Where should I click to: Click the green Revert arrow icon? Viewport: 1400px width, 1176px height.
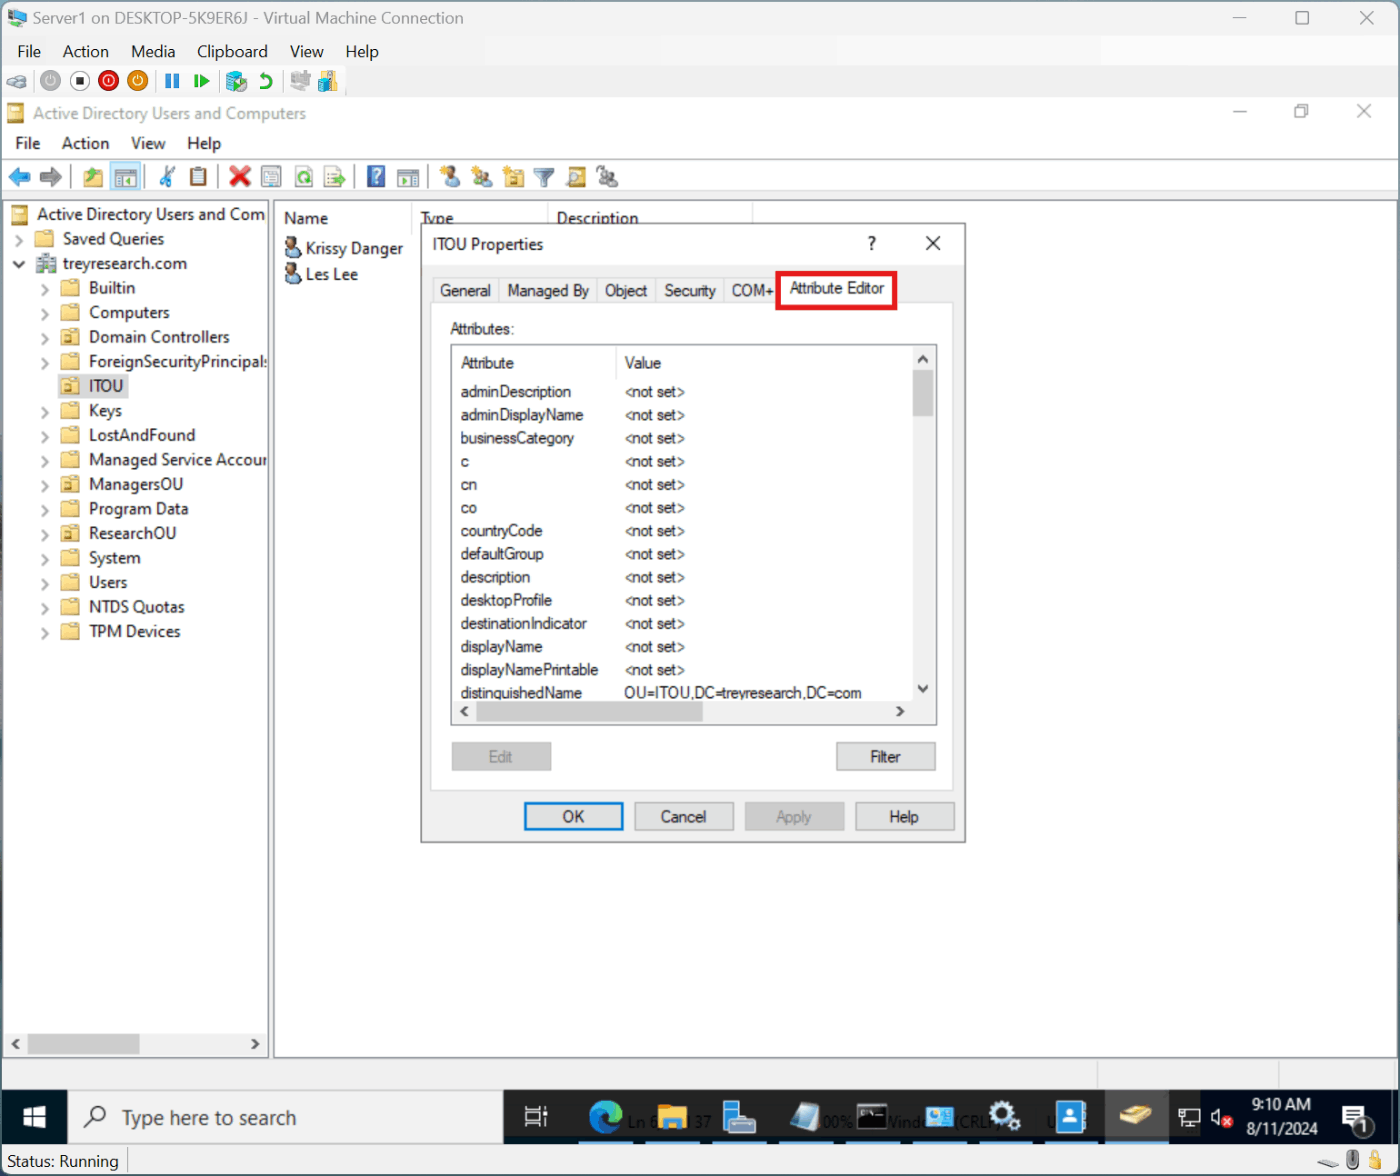click(265, 81)
